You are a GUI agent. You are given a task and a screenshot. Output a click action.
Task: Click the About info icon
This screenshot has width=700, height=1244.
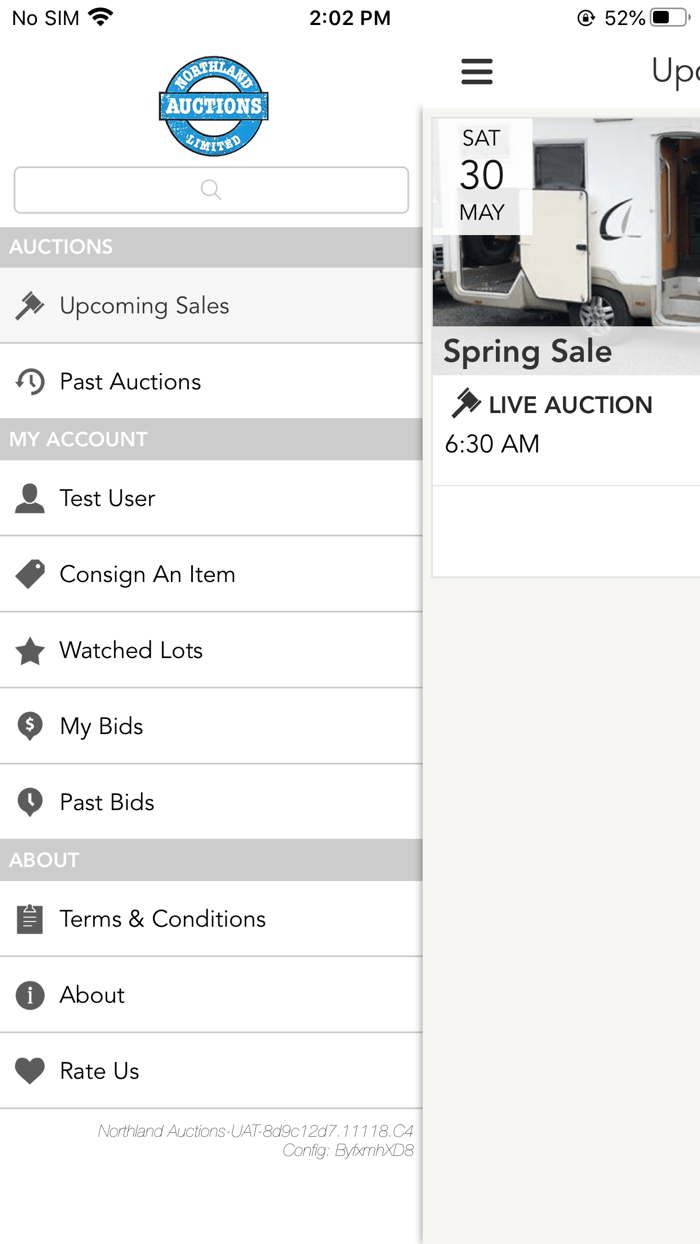[x=29, y=994]
